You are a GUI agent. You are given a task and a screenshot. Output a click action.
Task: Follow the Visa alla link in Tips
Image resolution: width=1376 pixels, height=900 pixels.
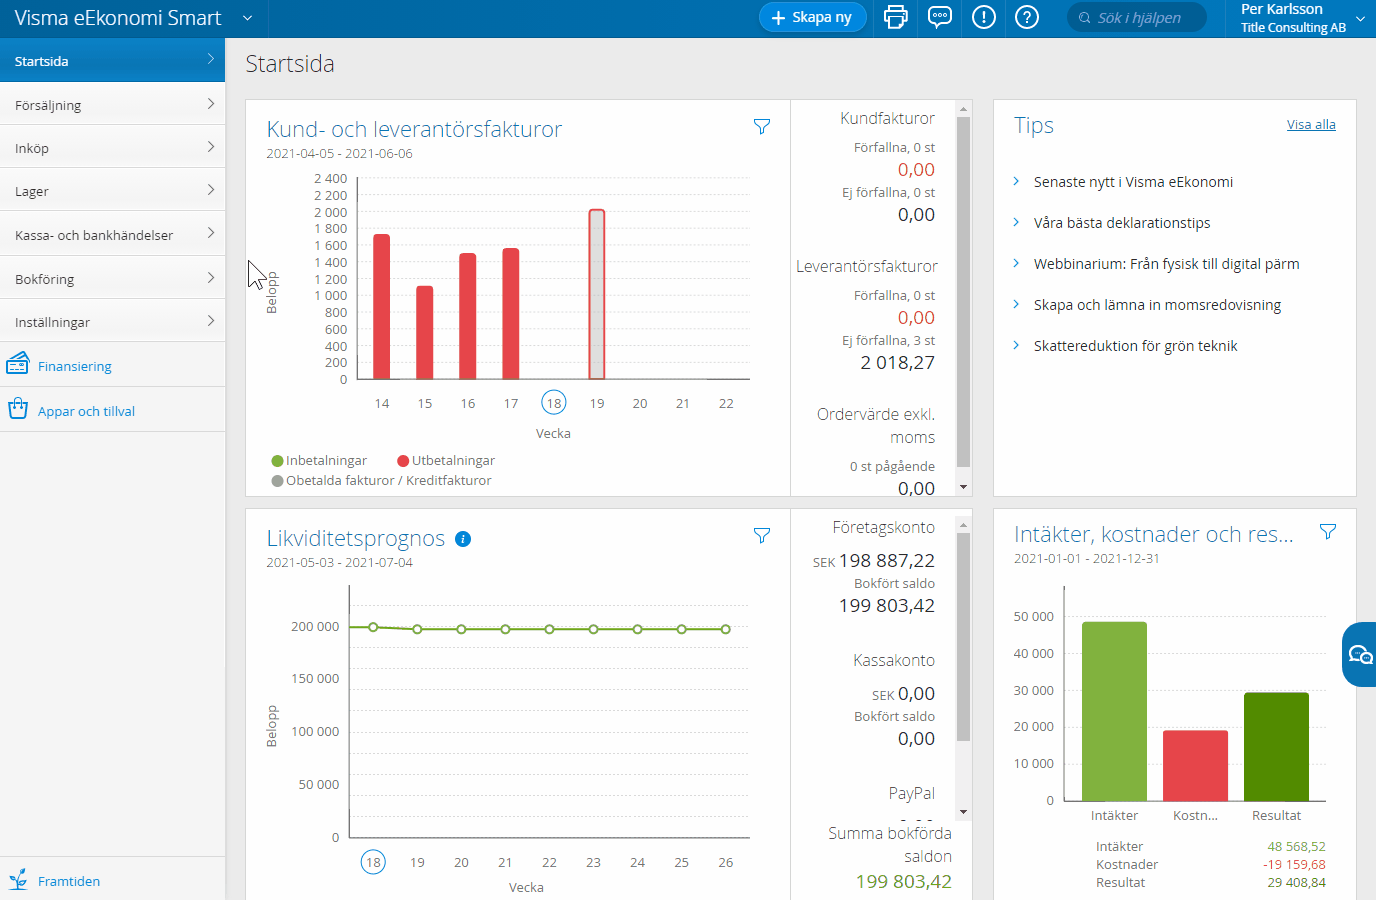(x=1311, y=124)
